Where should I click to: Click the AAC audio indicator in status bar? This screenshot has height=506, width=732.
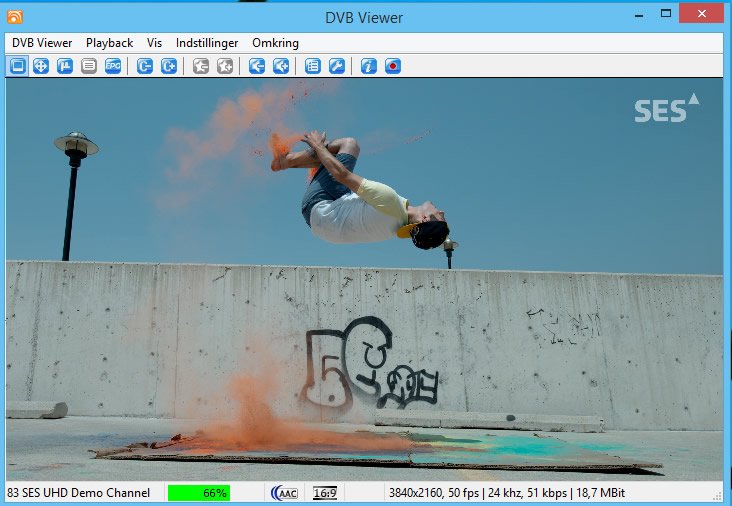pos(285,493)
